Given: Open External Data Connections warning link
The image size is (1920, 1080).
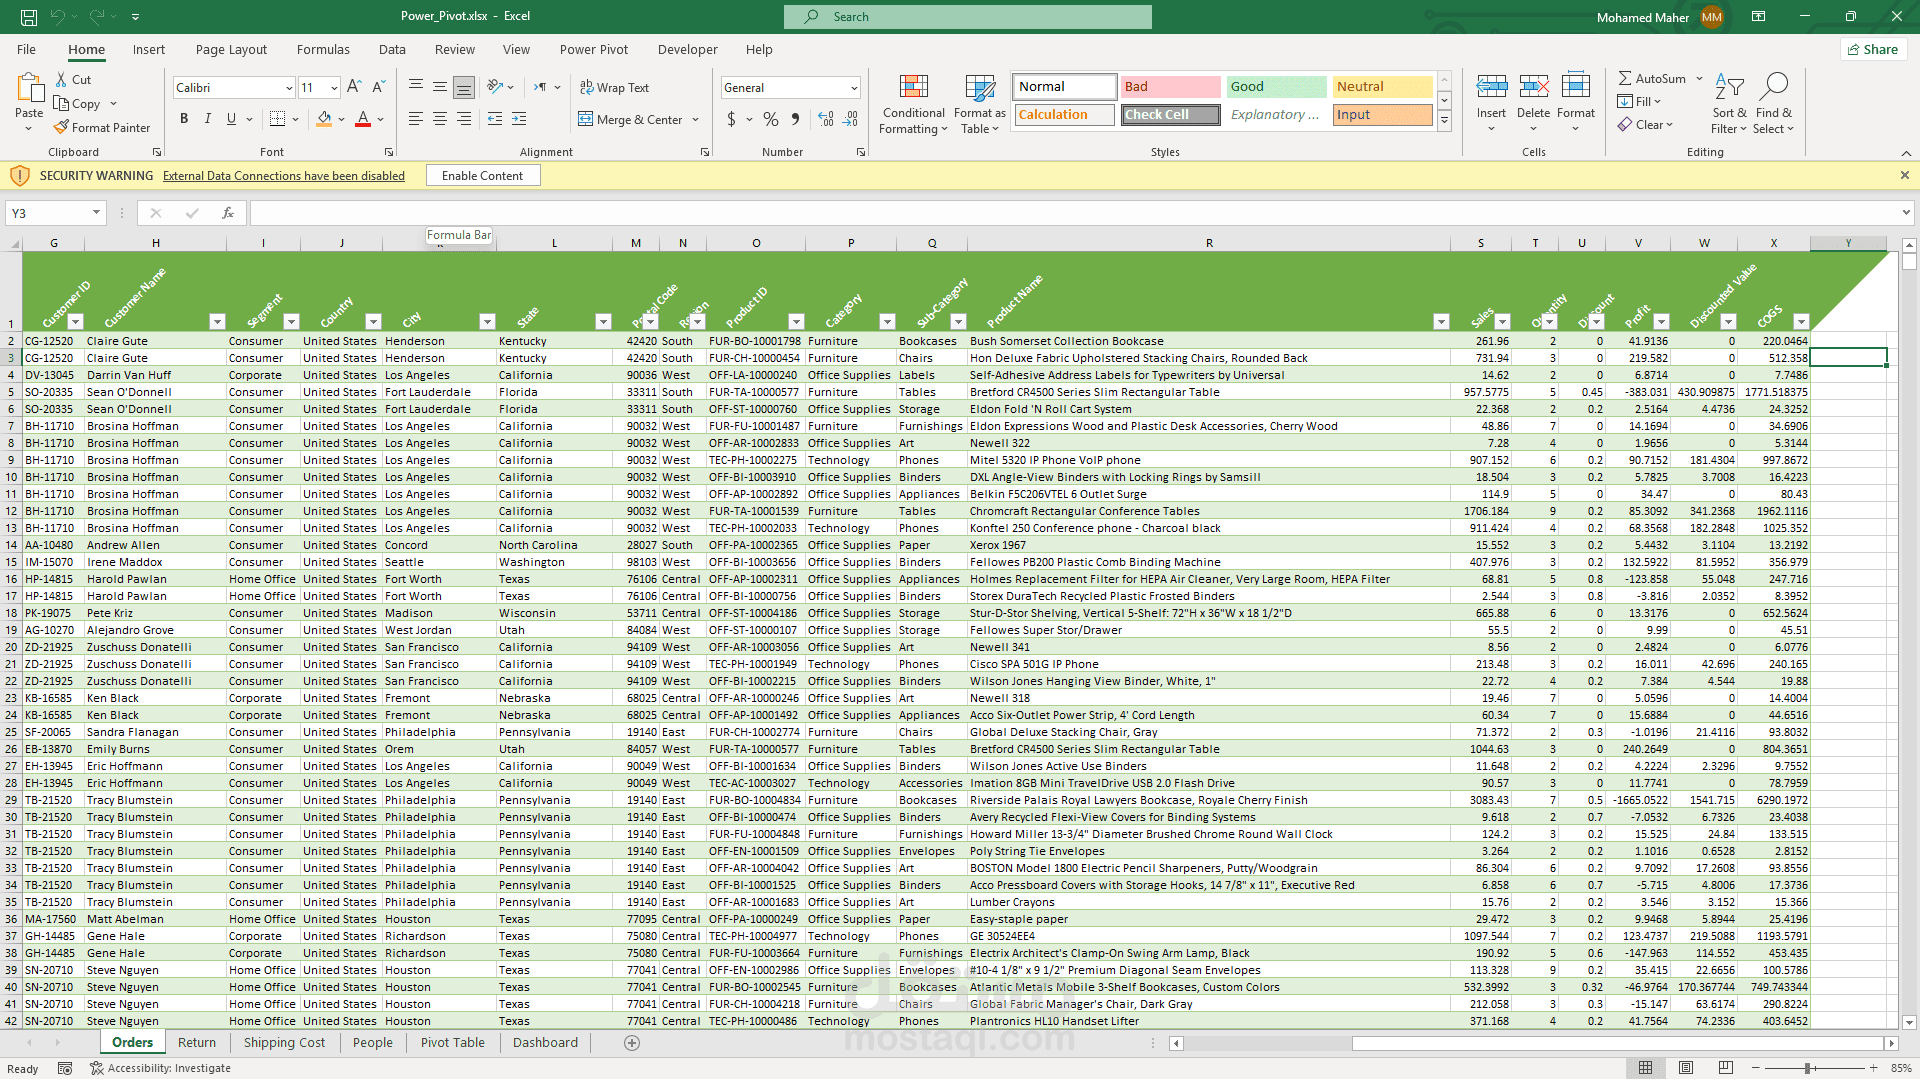Looking at the screenshot, I should click(284, 176).
